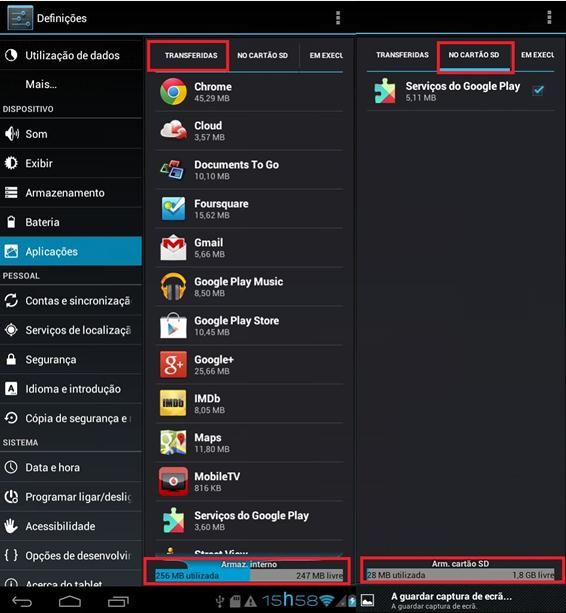Open Segurança settings

click(71, 359)
